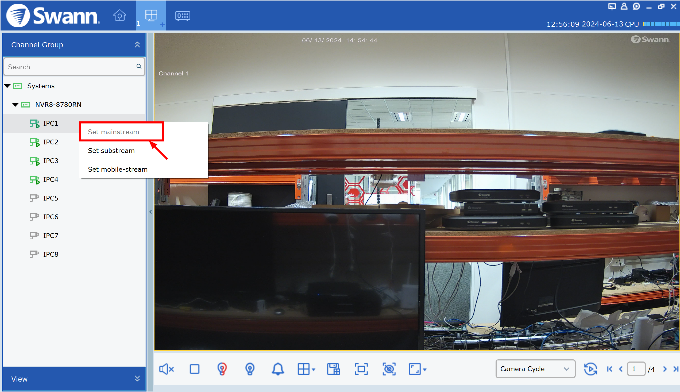This screenshot has width=680, height=392.
Task: Toggle the crossed-eye privacy icon
Action: (389, 369)
